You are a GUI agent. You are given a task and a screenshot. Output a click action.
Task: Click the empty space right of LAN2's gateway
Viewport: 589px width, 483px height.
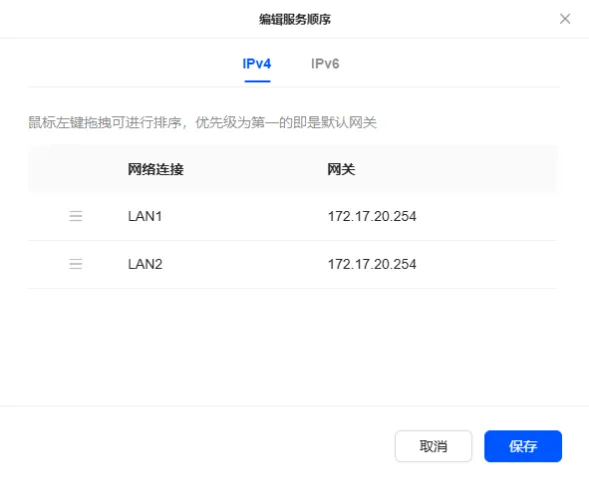[486, 264]
